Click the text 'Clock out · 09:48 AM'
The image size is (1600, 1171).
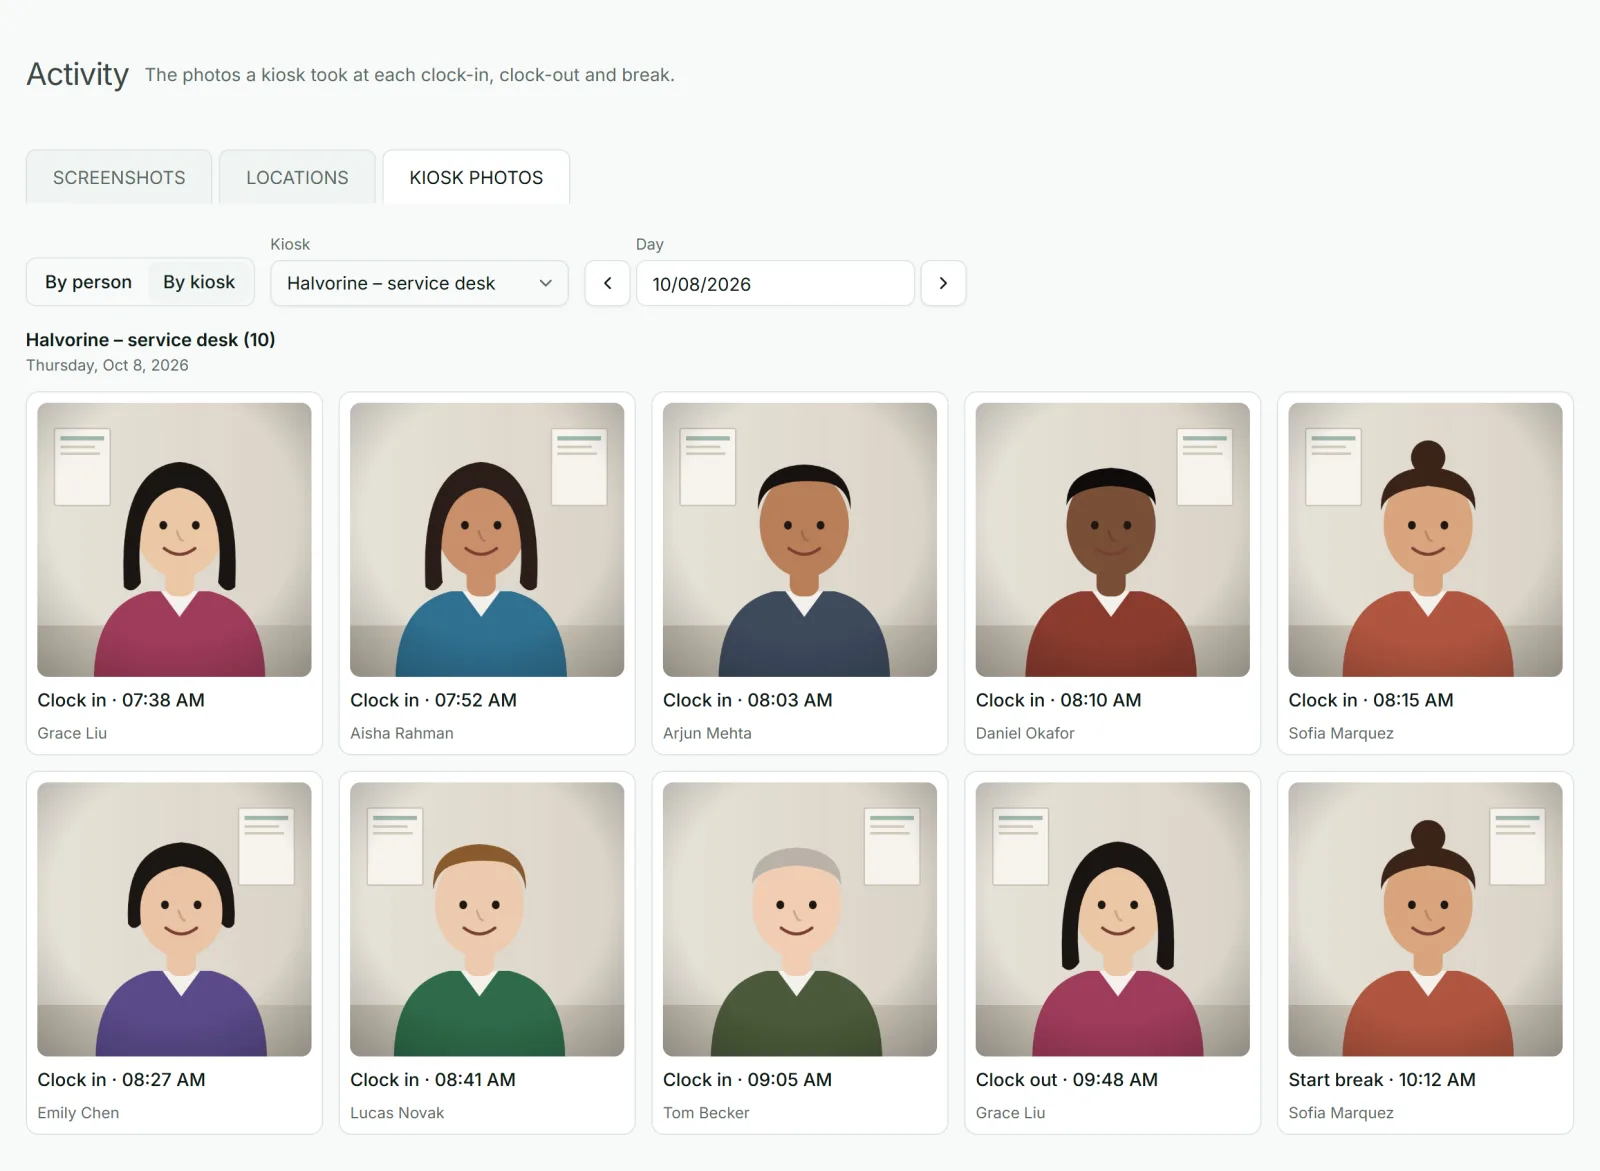pos(1067,1080)
